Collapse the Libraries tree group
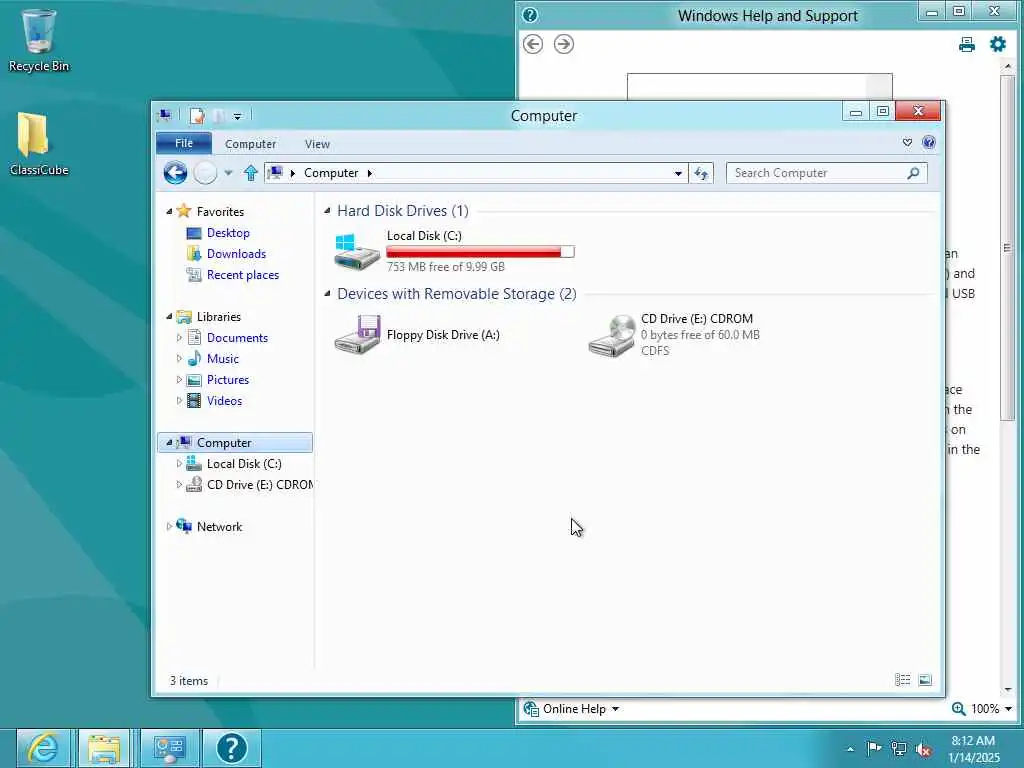Image resolution: width=1024 pixels, height=768 pixels. point(169,317)
